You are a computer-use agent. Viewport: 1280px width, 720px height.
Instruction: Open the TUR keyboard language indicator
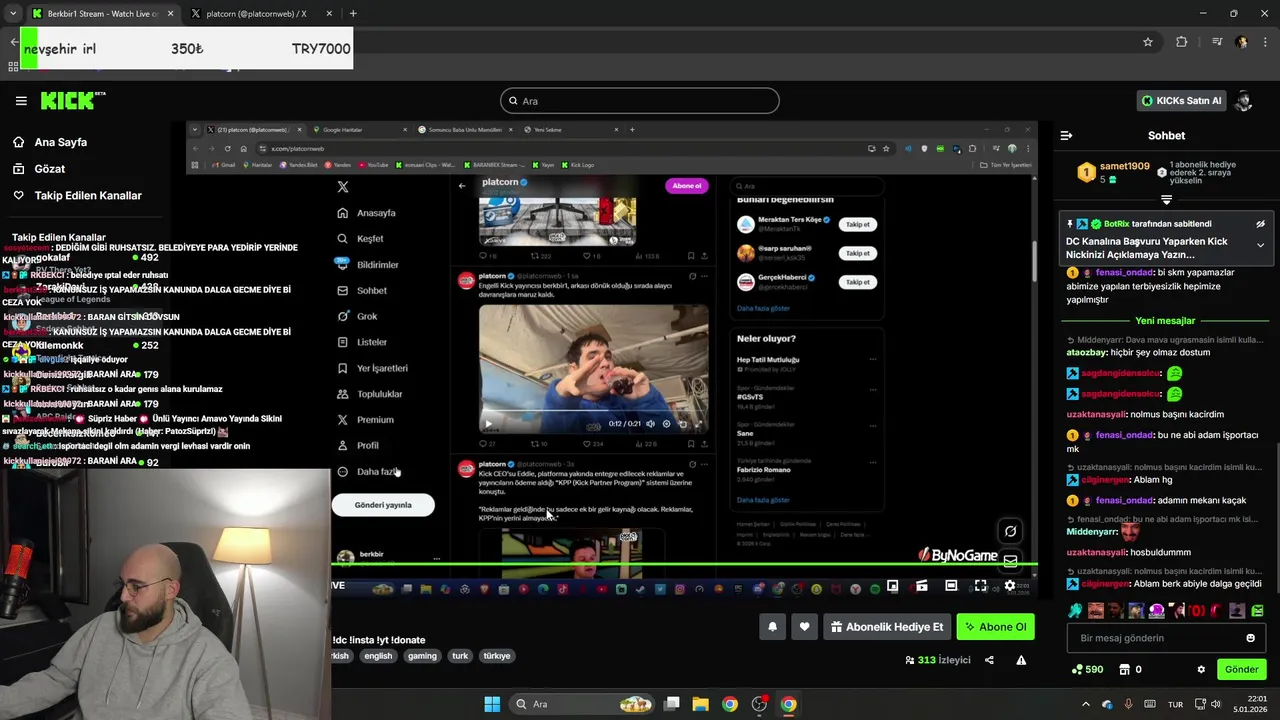[x=1176, y=704]
